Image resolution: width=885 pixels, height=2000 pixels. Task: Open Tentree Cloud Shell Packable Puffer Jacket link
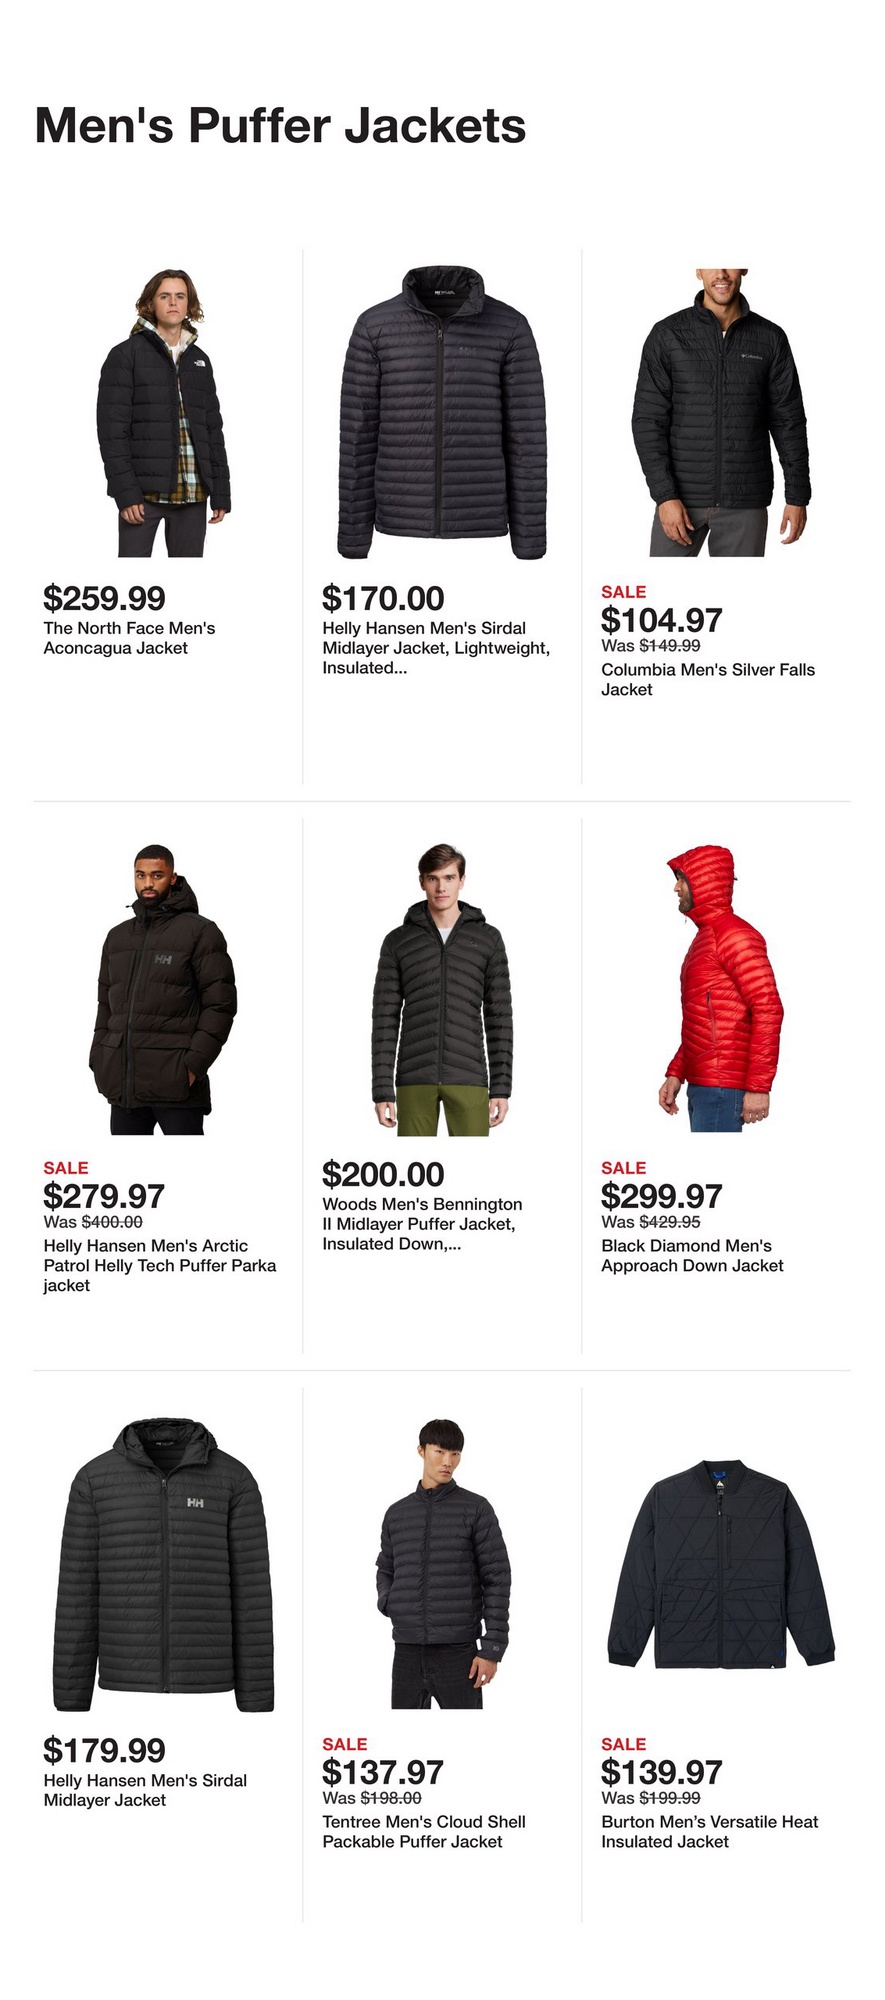[x=424, y=1832]
